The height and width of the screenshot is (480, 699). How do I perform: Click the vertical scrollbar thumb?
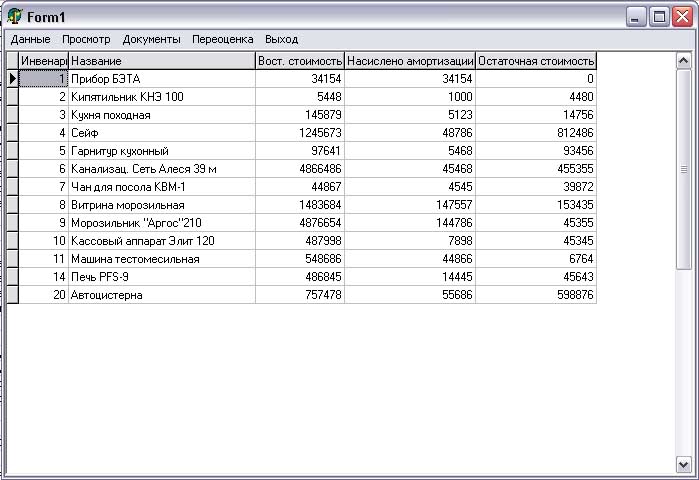pos(684,168)
